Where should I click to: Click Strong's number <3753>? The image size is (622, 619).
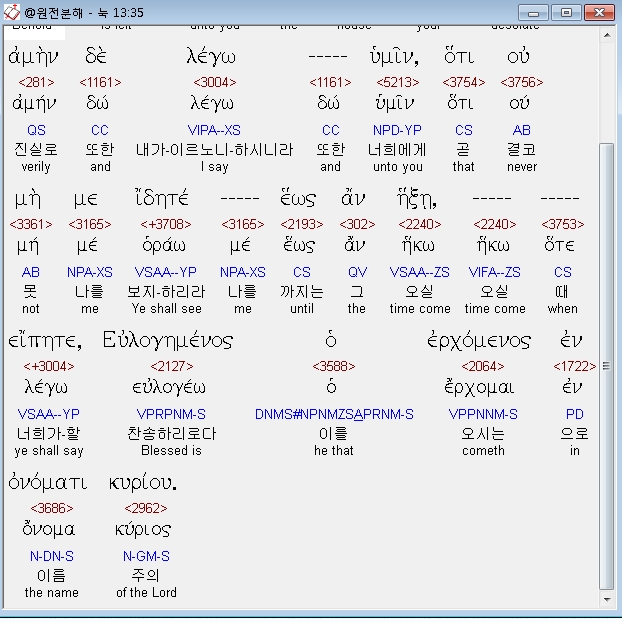tap(562, 224)
